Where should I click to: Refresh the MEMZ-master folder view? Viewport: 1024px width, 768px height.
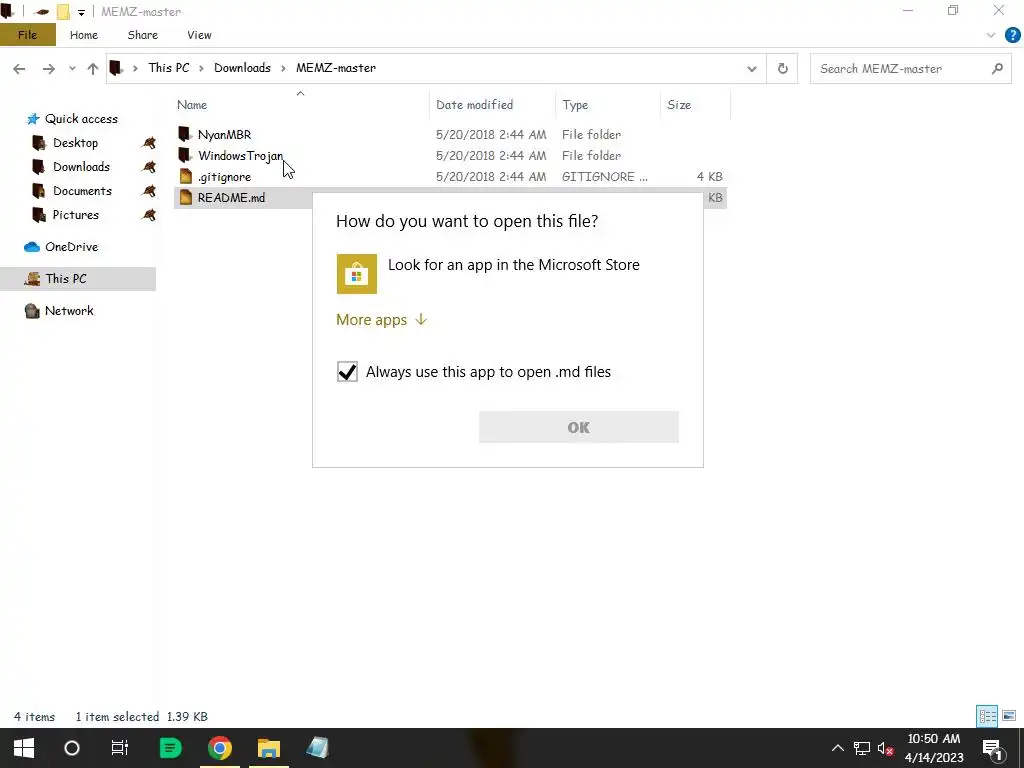[782, 69]
